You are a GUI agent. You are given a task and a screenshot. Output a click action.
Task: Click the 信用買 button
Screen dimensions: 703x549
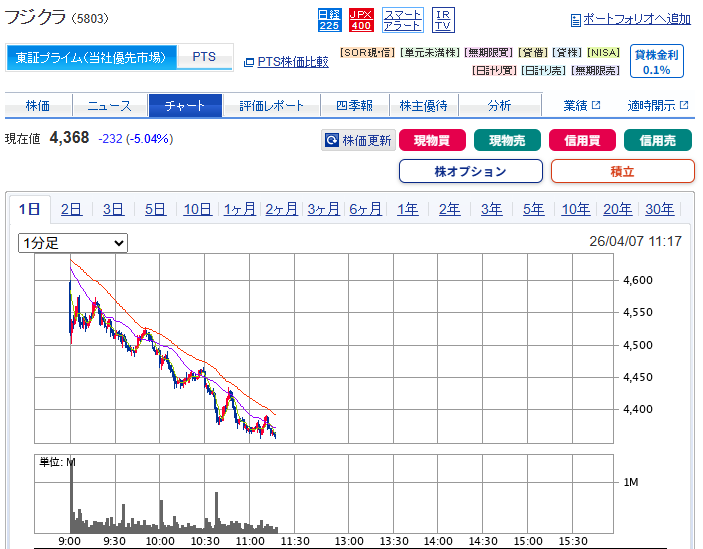582,140
